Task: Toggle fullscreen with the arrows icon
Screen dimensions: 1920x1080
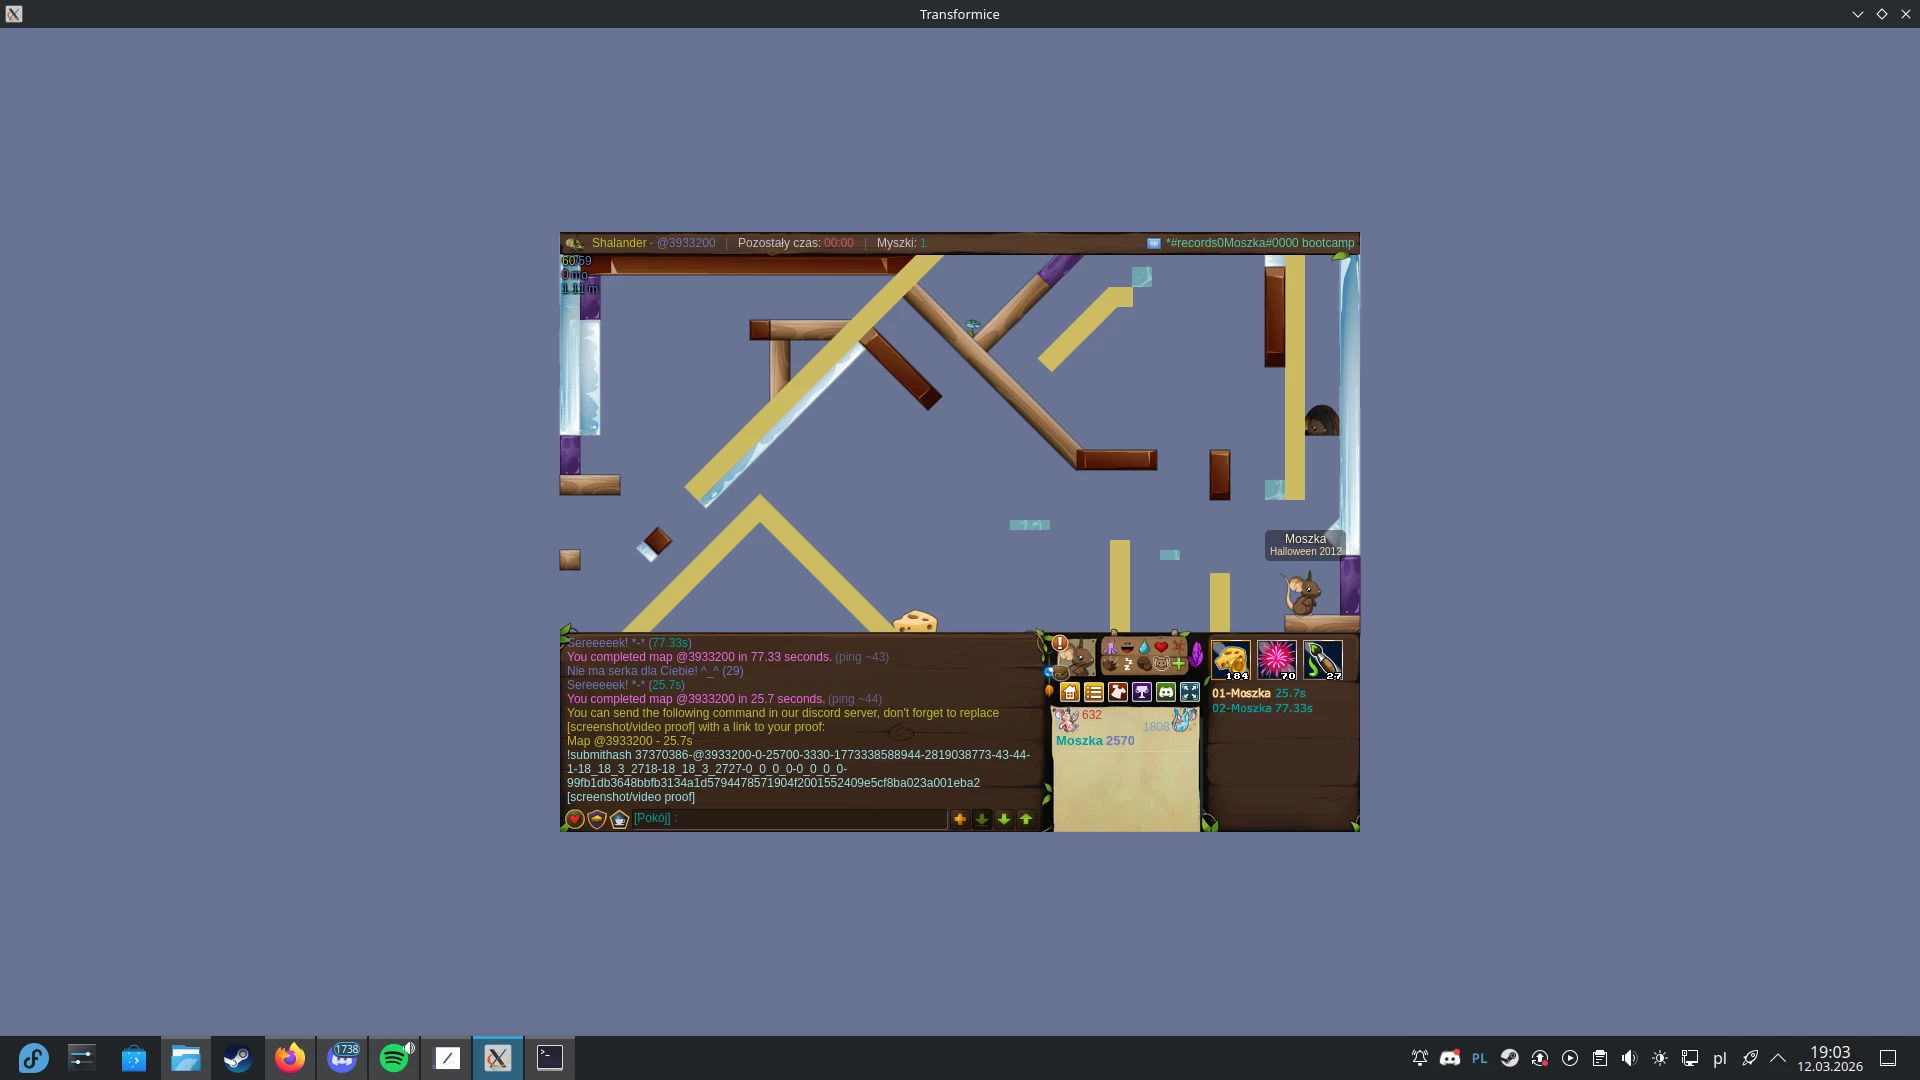Action: tap(1190, 692)
